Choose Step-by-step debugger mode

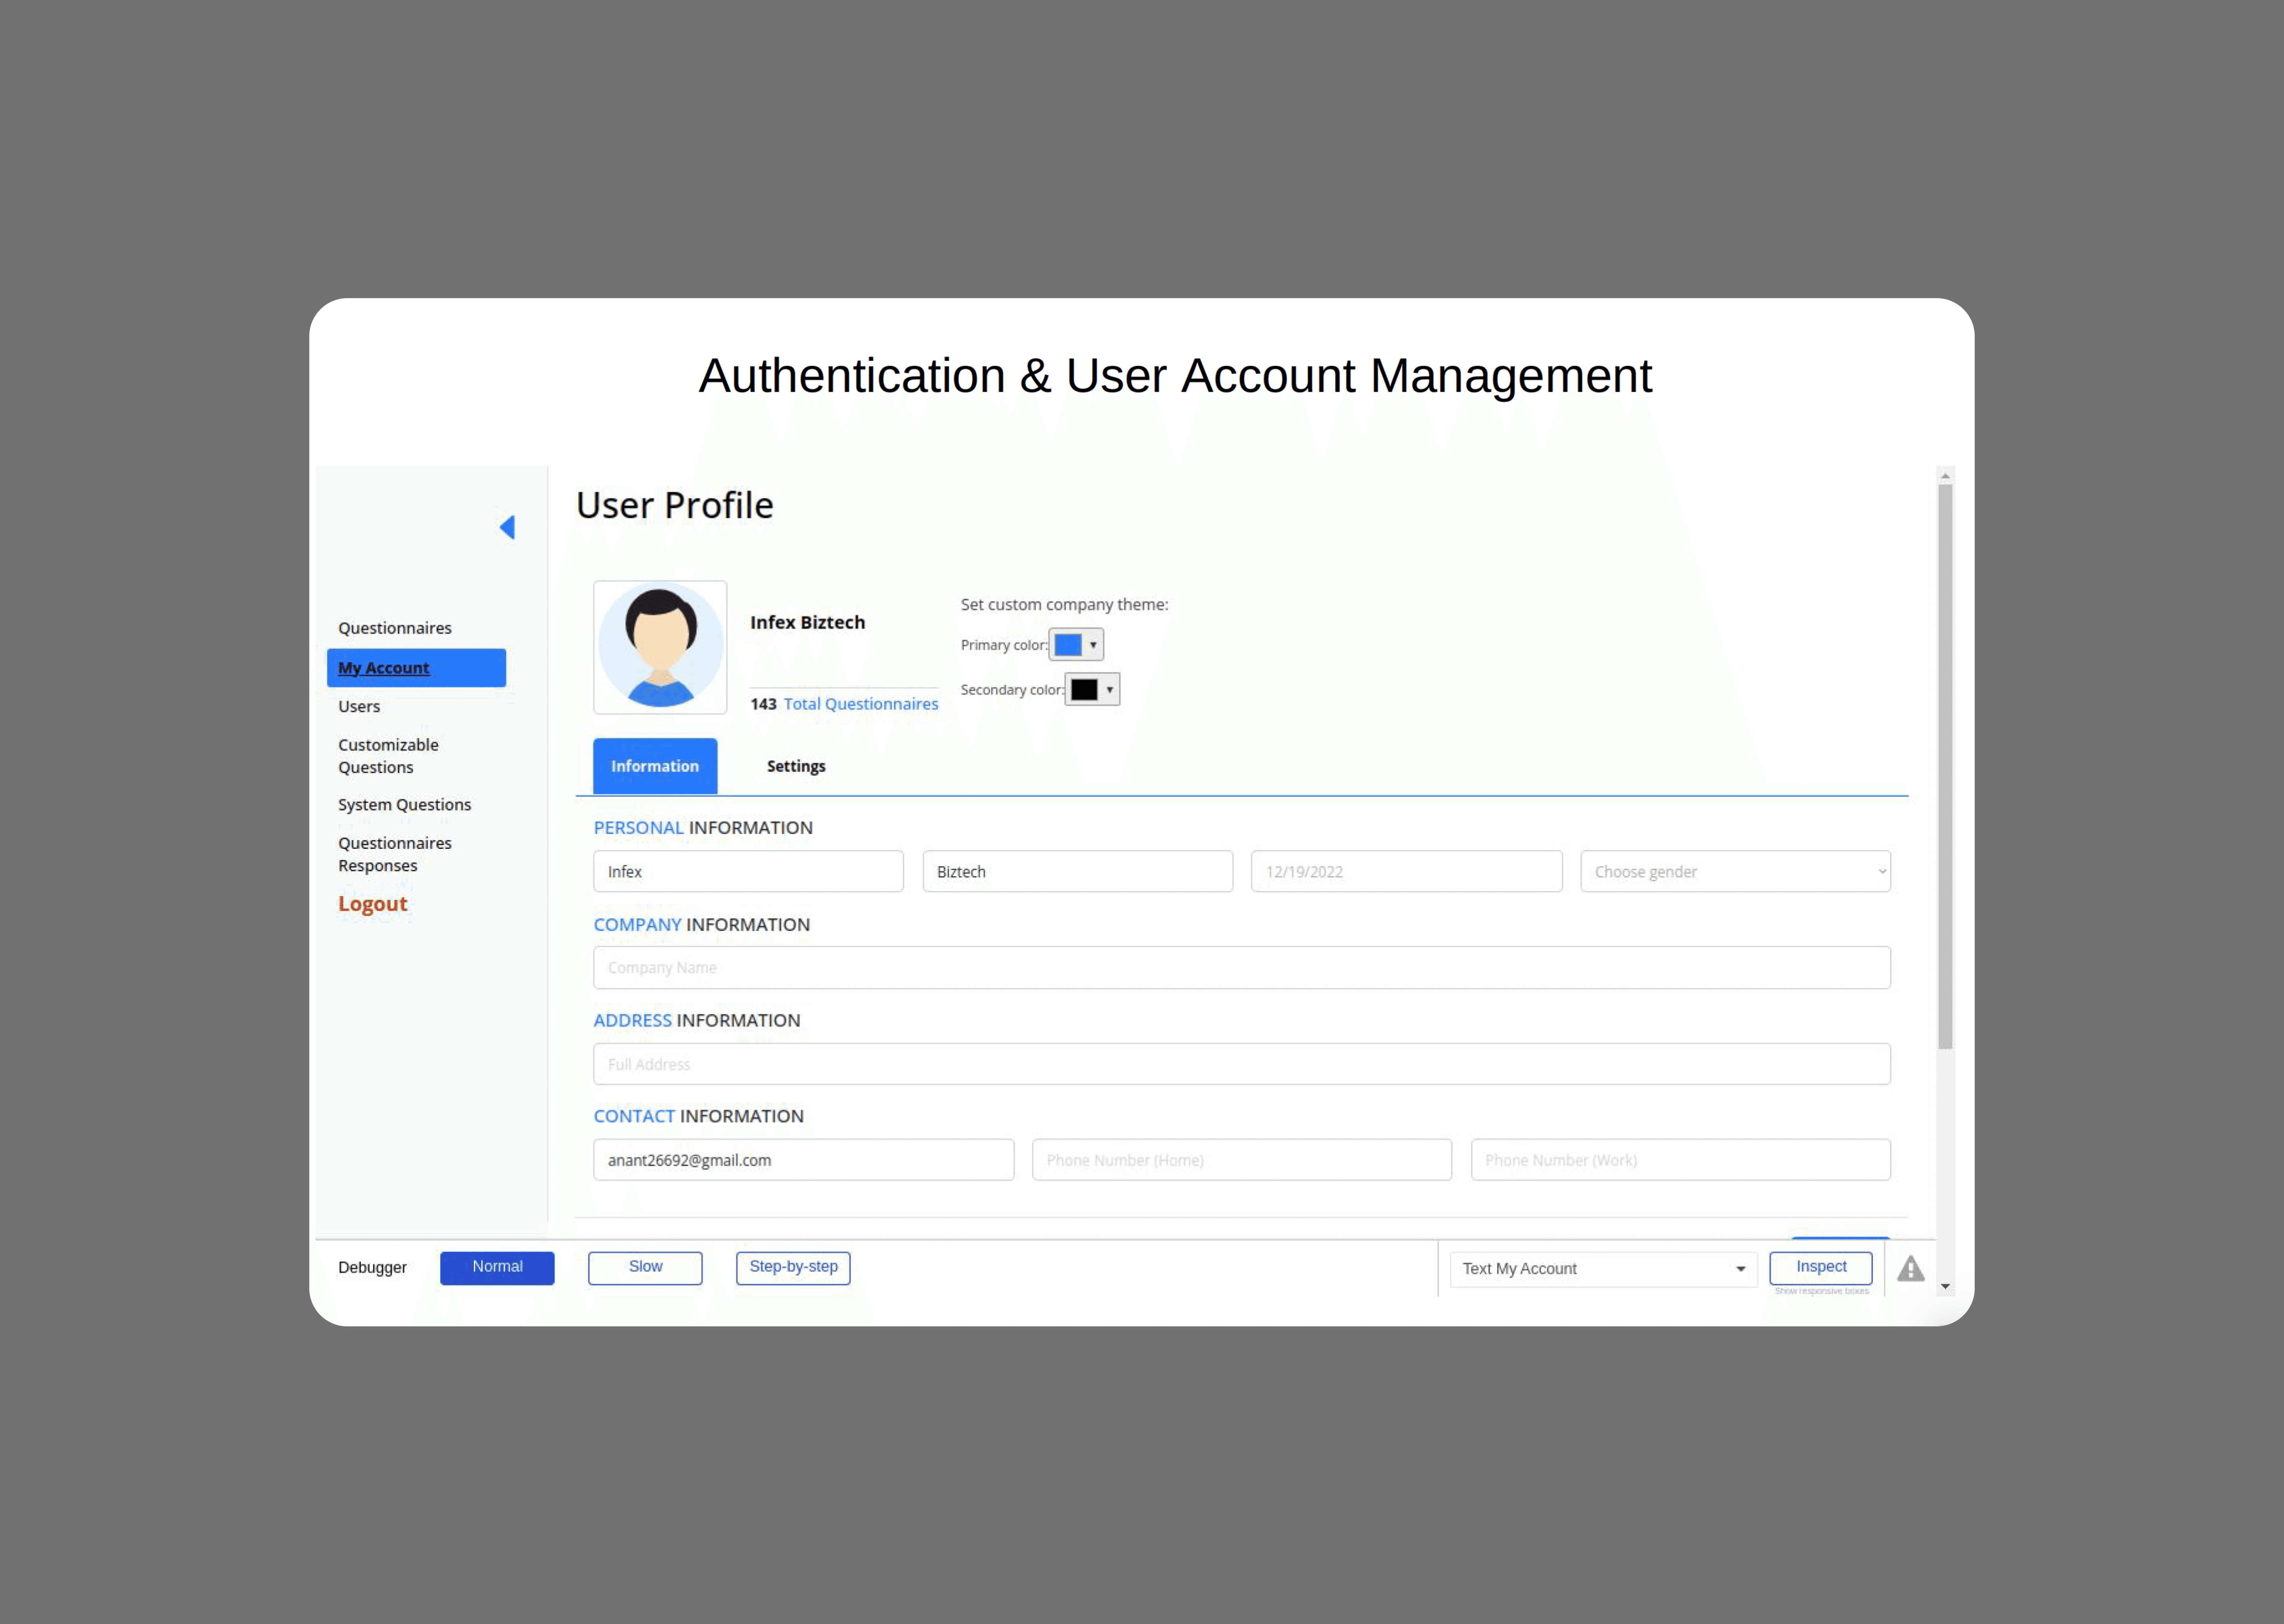[x=793, y=1268]
